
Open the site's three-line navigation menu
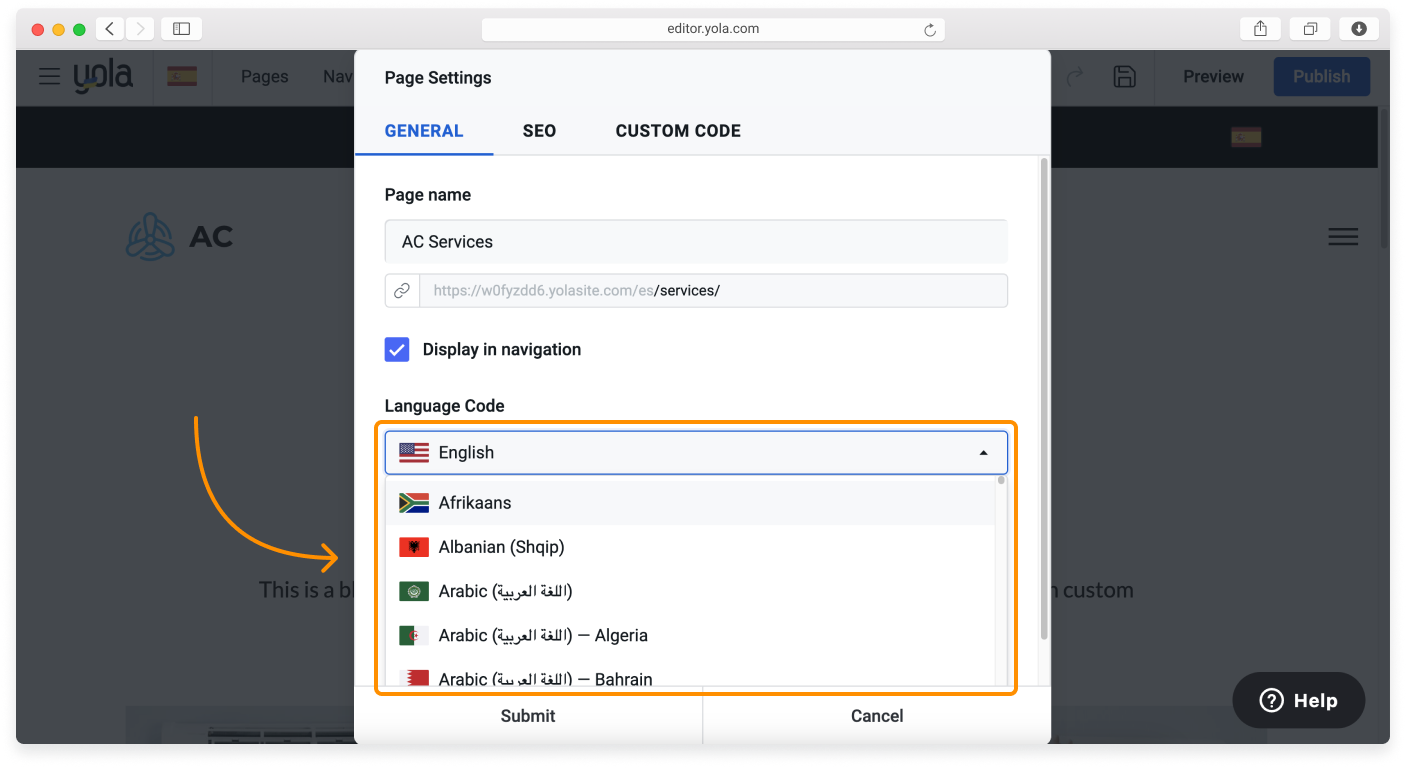(x=1342, y=237)
